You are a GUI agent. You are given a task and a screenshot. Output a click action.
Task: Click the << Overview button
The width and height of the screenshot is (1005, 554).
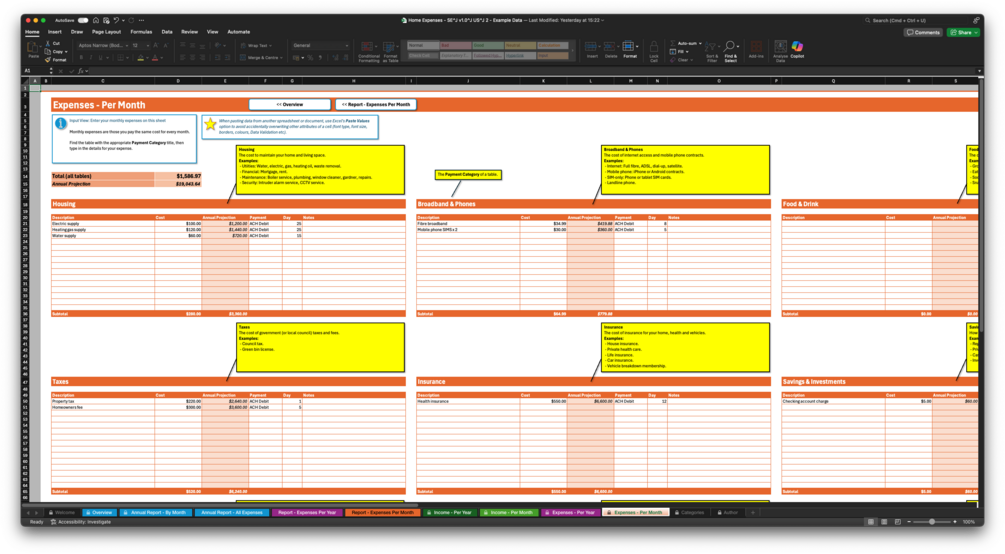(290, 105)
